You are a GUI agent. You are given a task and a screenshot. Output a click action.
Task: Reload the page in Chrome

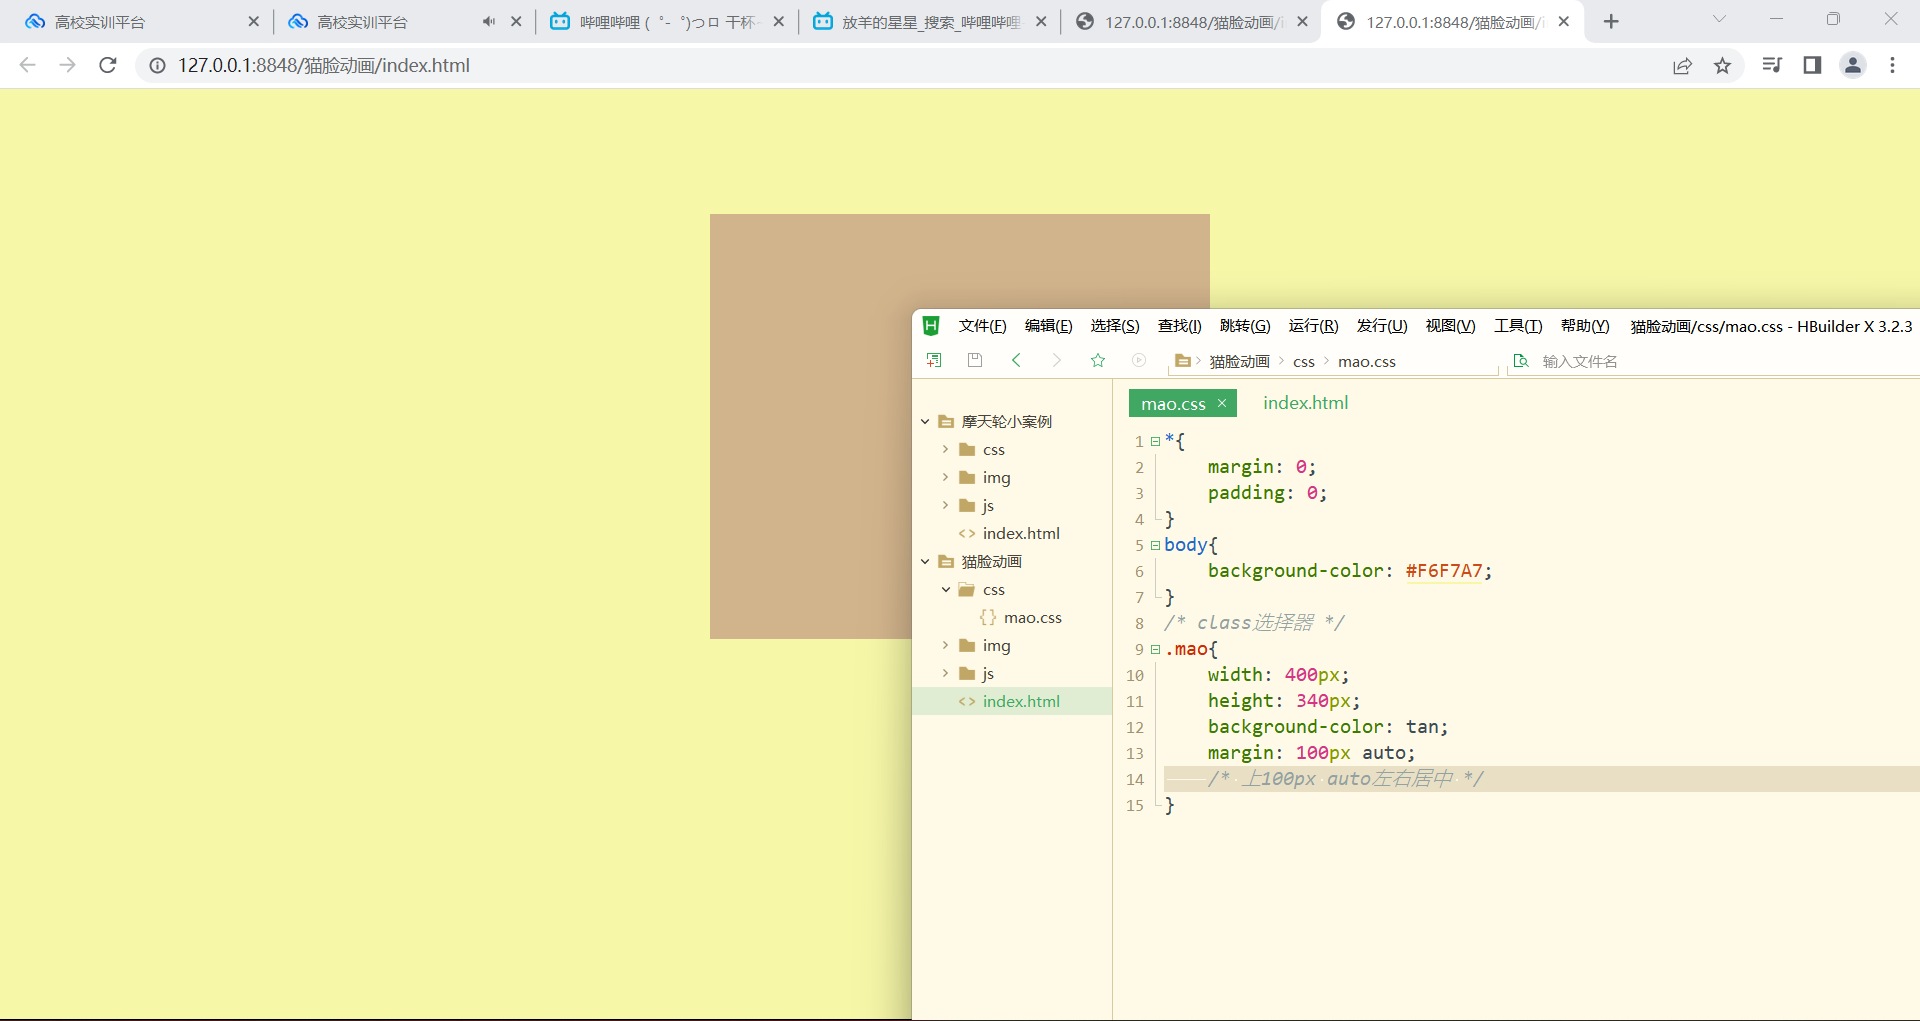pyautogui.click(x=108, y=65)
